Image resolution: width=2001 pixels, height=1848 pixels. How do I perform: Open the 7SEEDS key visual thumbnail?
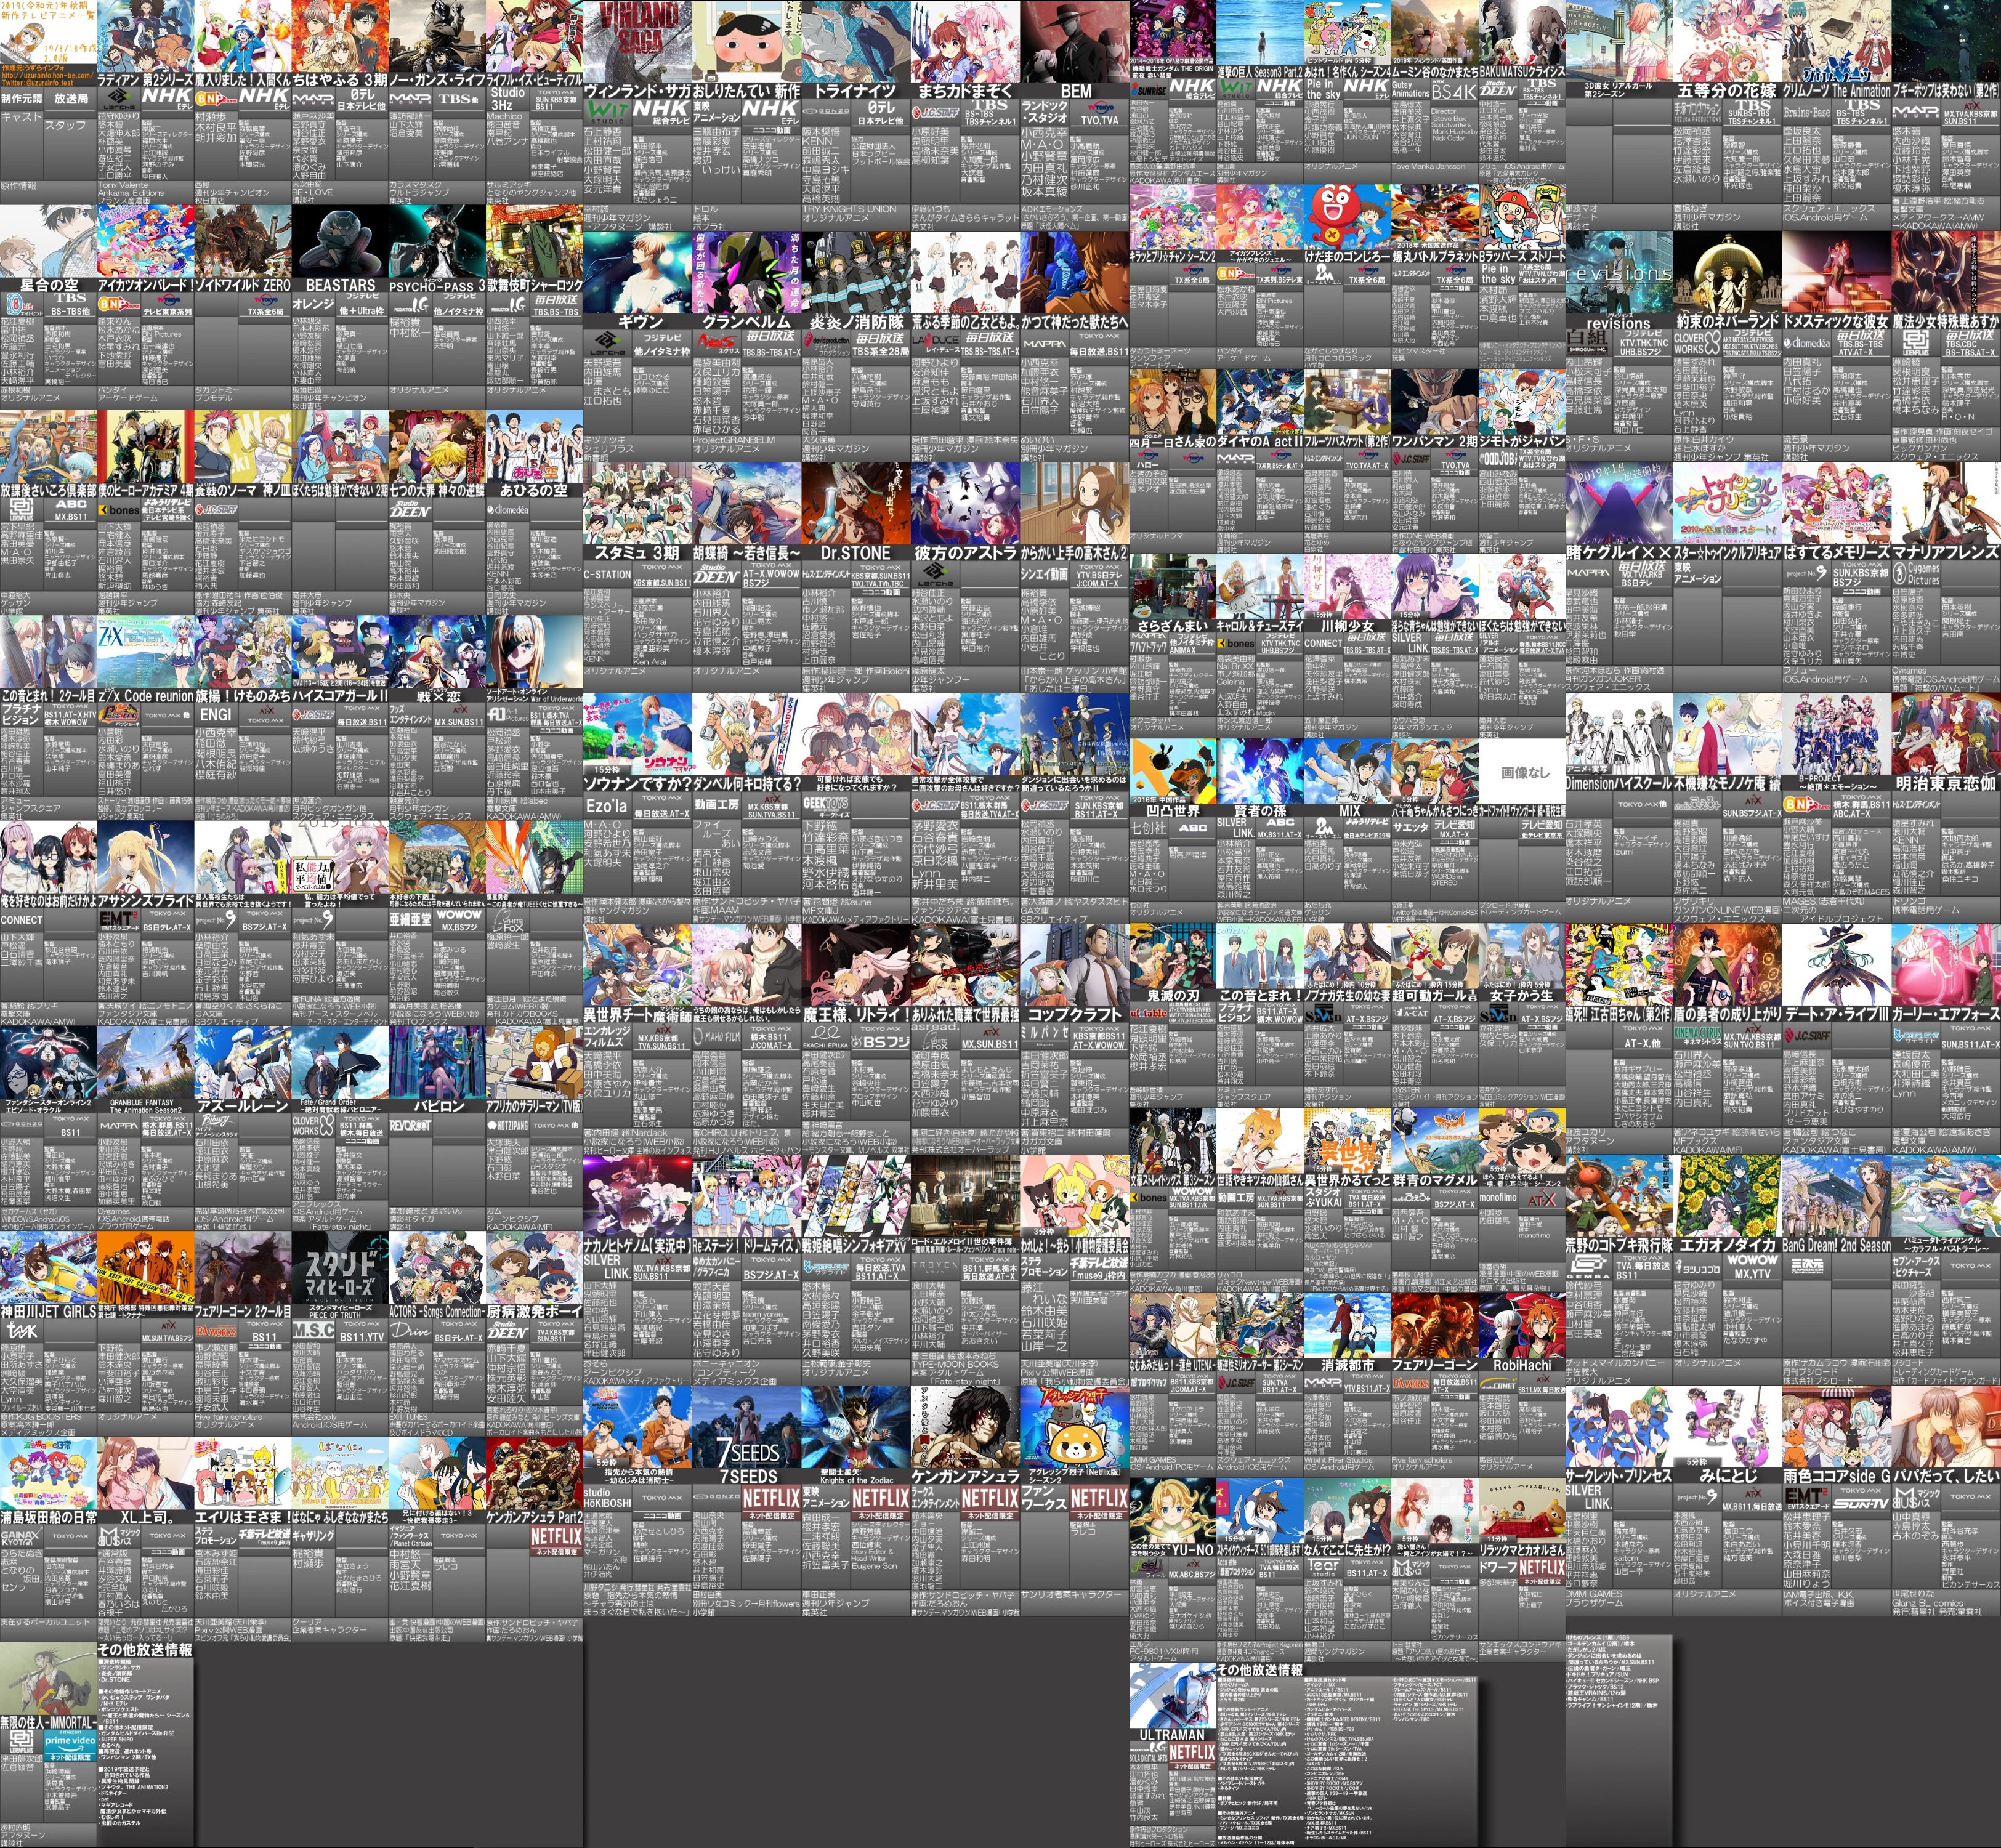(x=746, y=1426)
